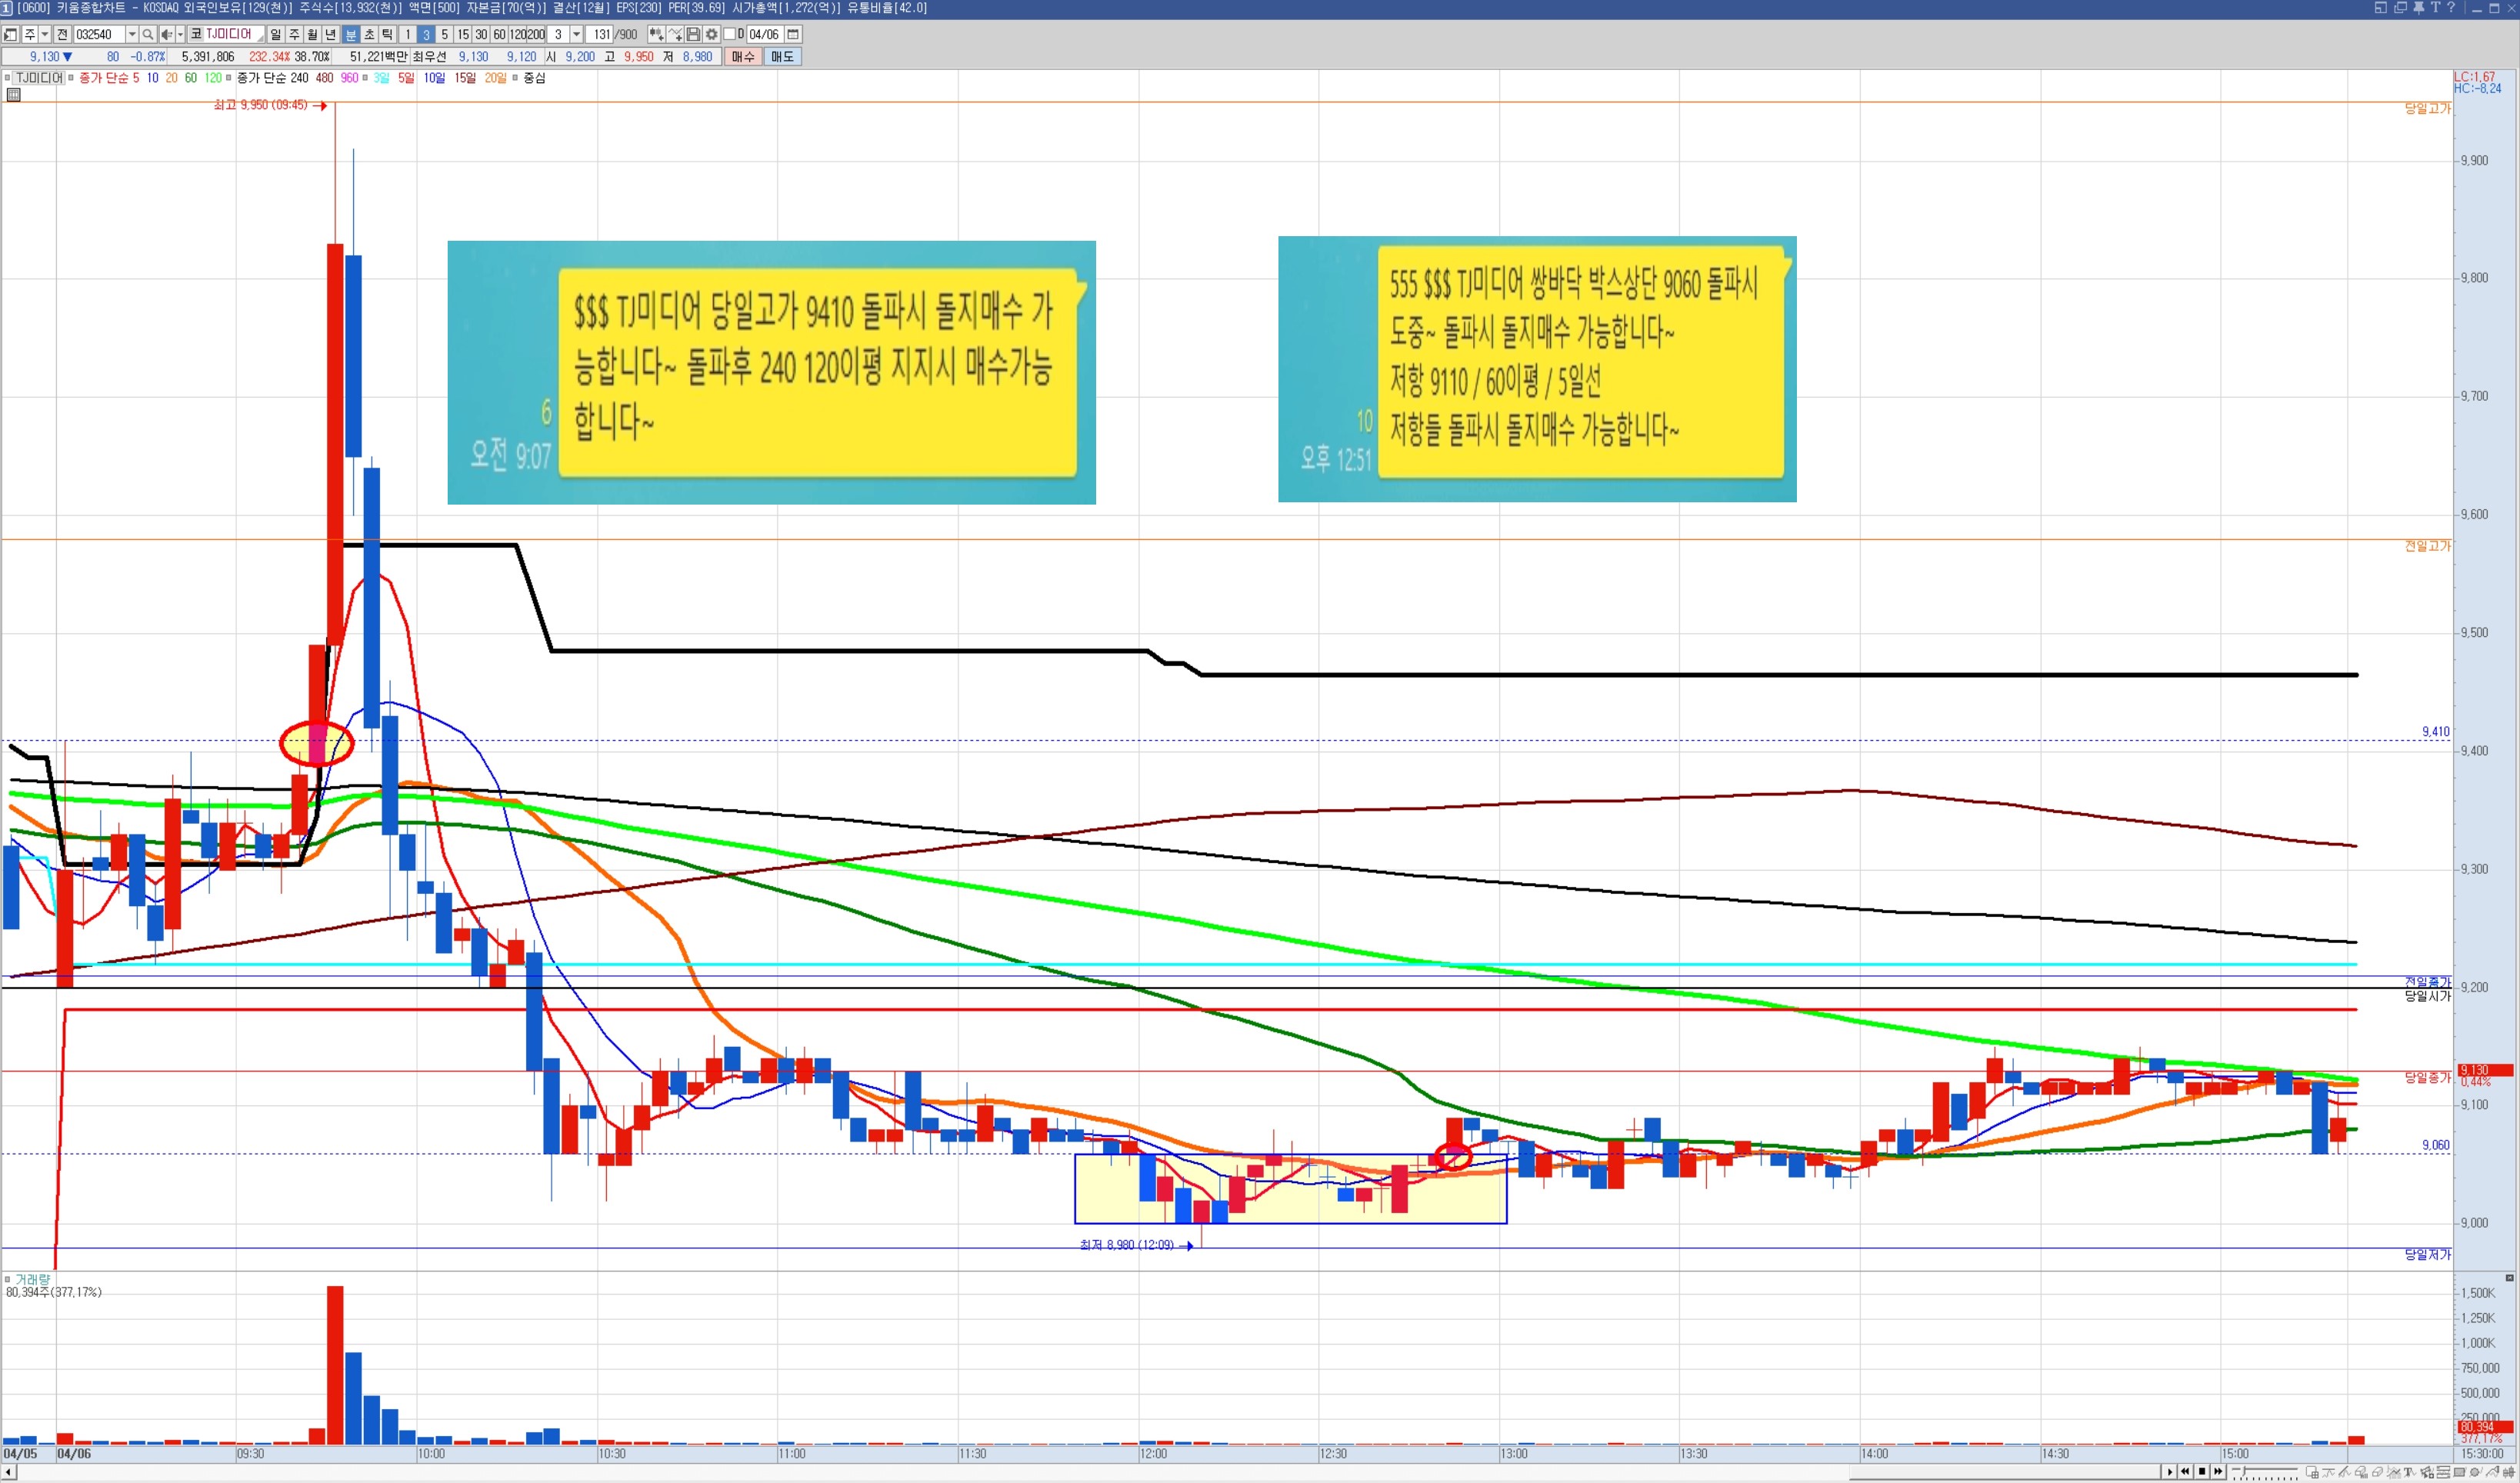Click the 매수 buy button
The width and height of the screenshot is (2520, 1483).
[743, 57]
